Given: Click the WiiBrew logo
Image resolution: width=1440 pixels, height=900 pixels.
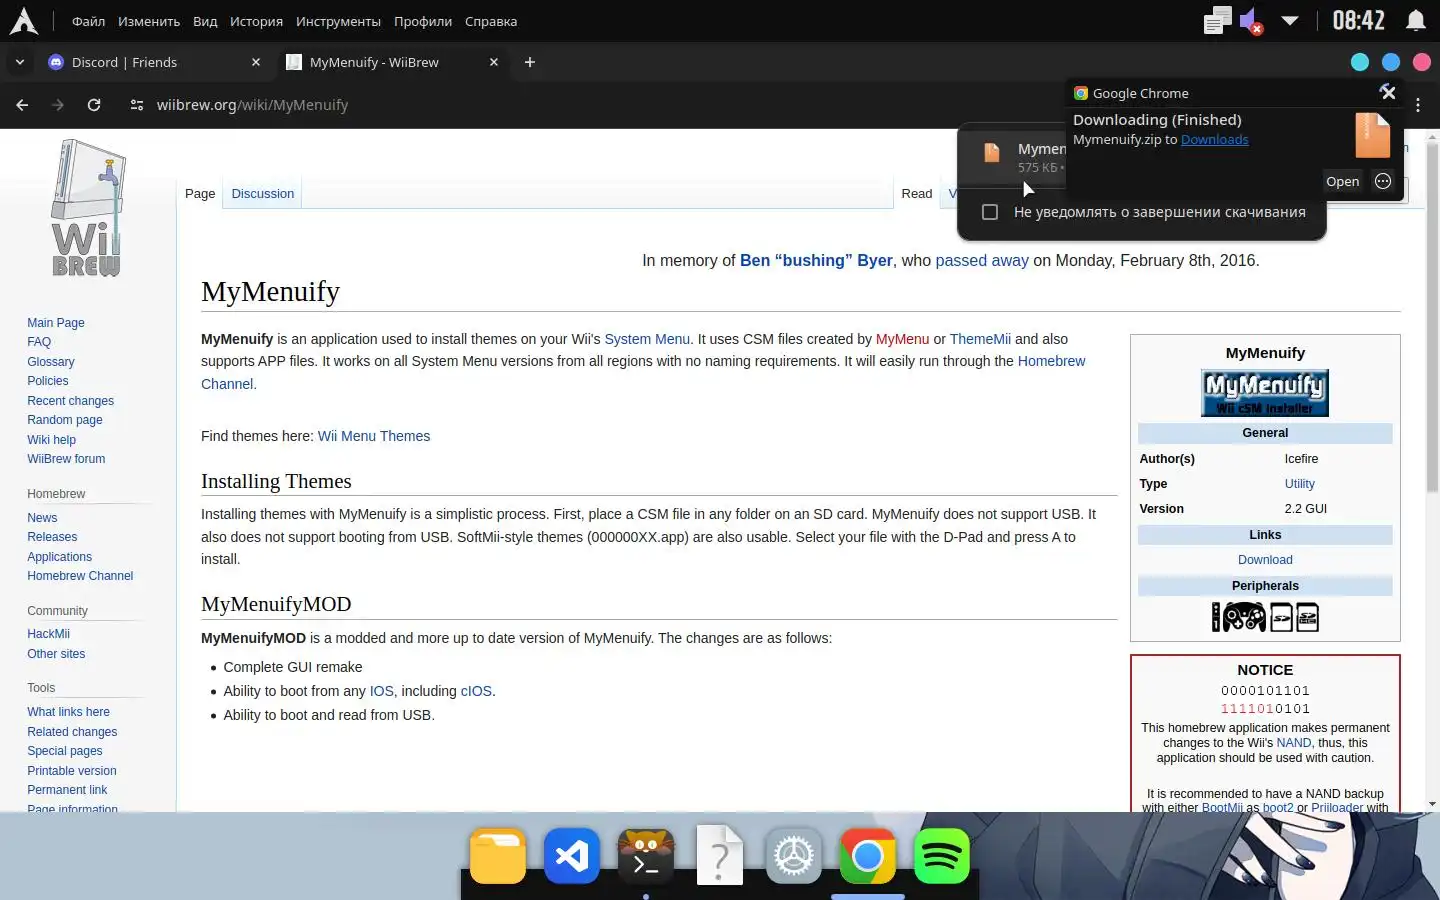Looking at the screenshot, I should pyautogui.click(x=88, y=209).
